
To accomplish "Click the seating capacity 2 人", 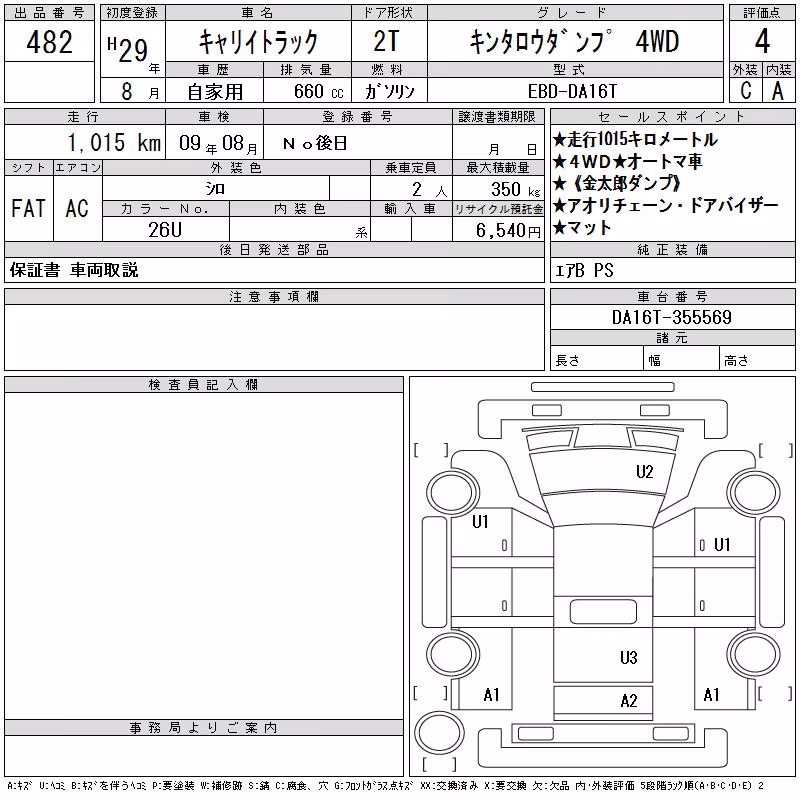I will [x=429, y=190].
